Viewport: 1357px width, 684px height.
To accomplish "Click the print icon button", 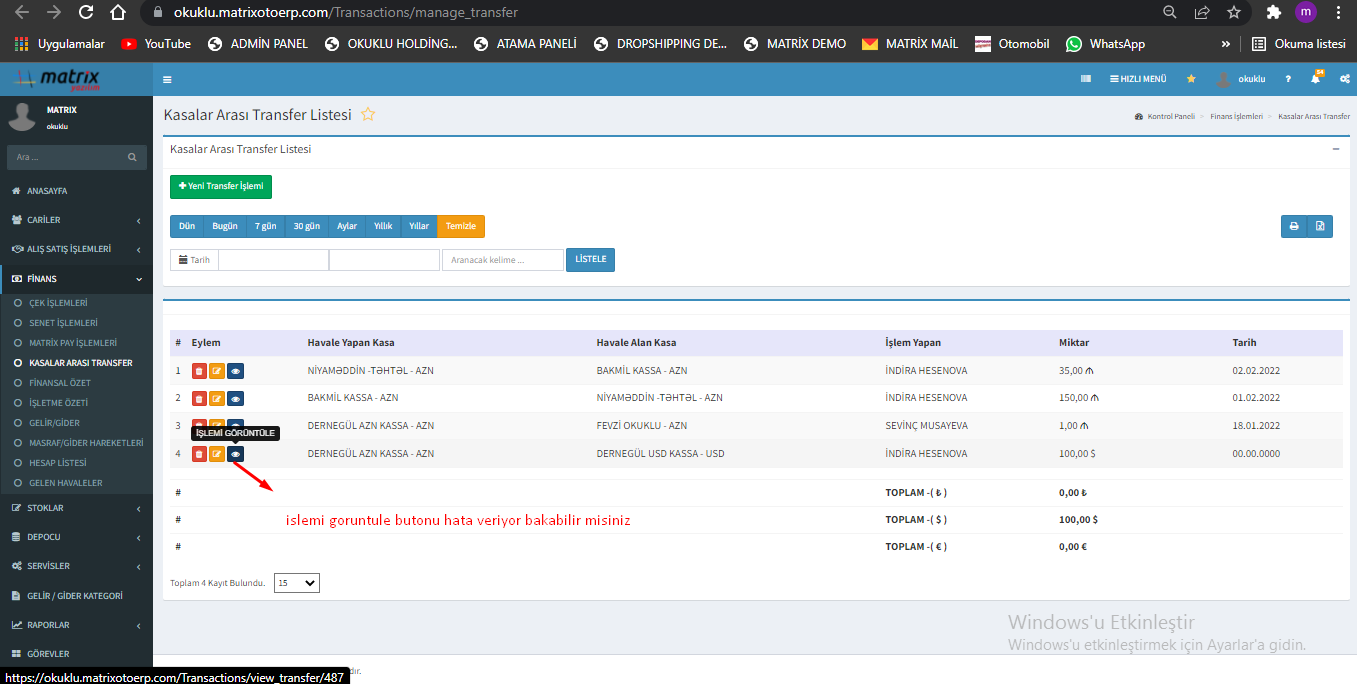I will click(x=1293, y=227).
